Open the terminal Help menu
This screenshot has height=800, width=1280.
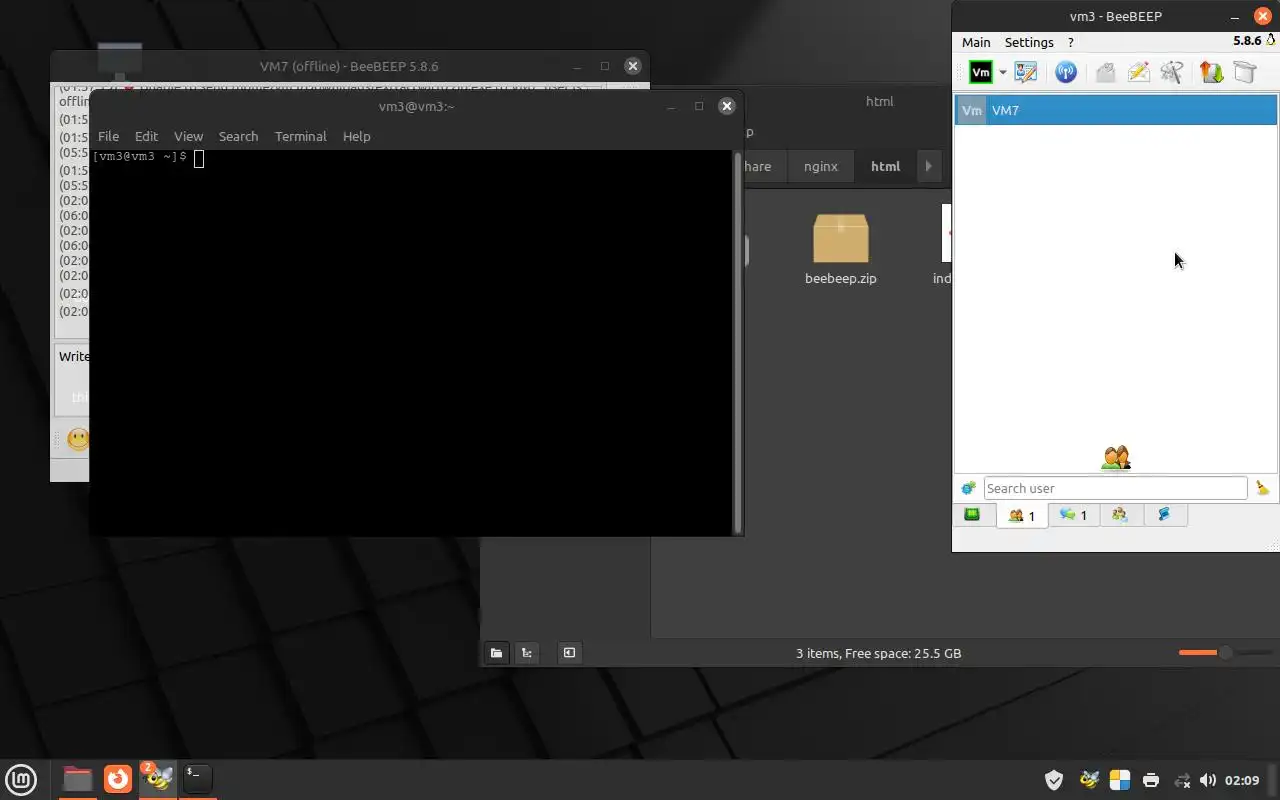click(356, 136)
